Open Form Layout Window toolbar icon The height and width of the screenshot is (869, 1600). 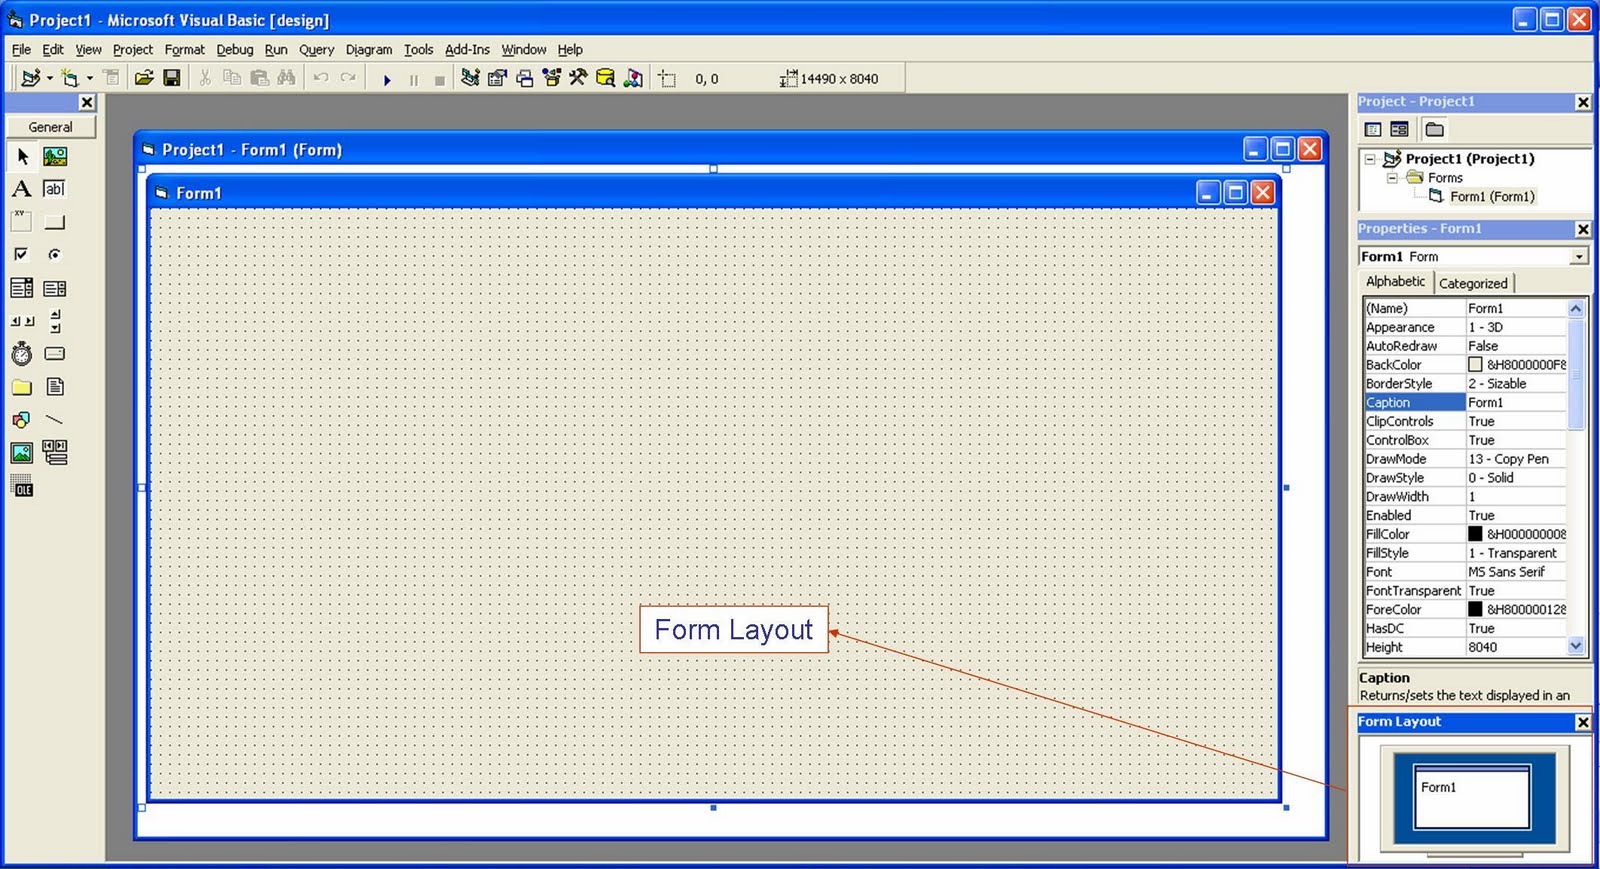tap(524, 78)
